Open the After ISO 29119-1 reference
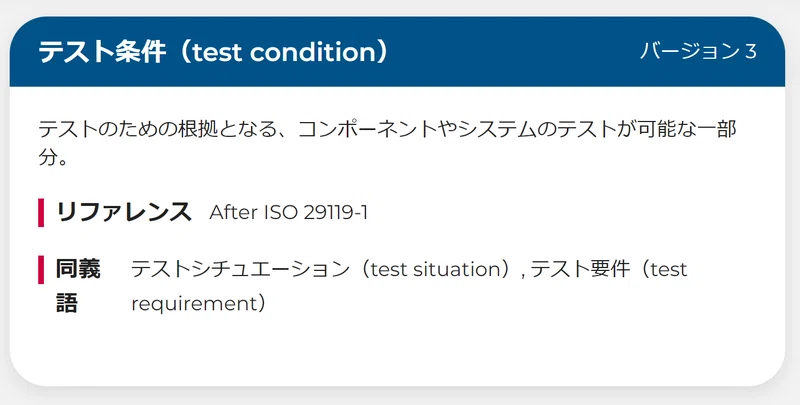The image size is (800, 405). pyautogui.click(x=288, y=212)
